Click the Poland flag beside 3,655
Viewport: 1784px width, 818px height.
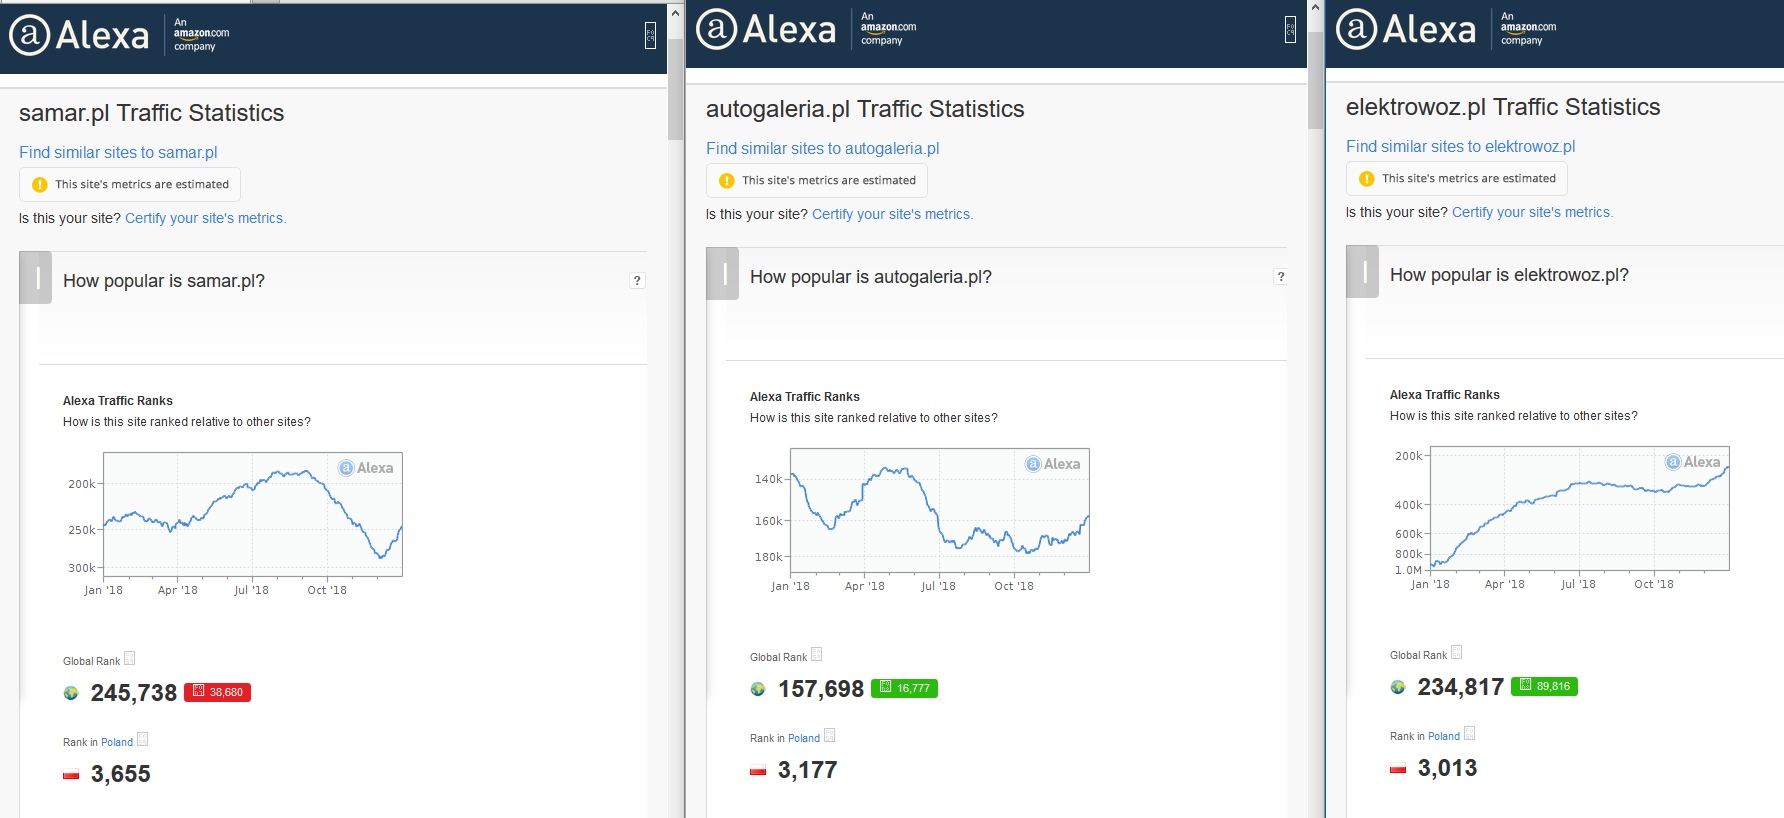pyautogui.click(x=71, y=774)
